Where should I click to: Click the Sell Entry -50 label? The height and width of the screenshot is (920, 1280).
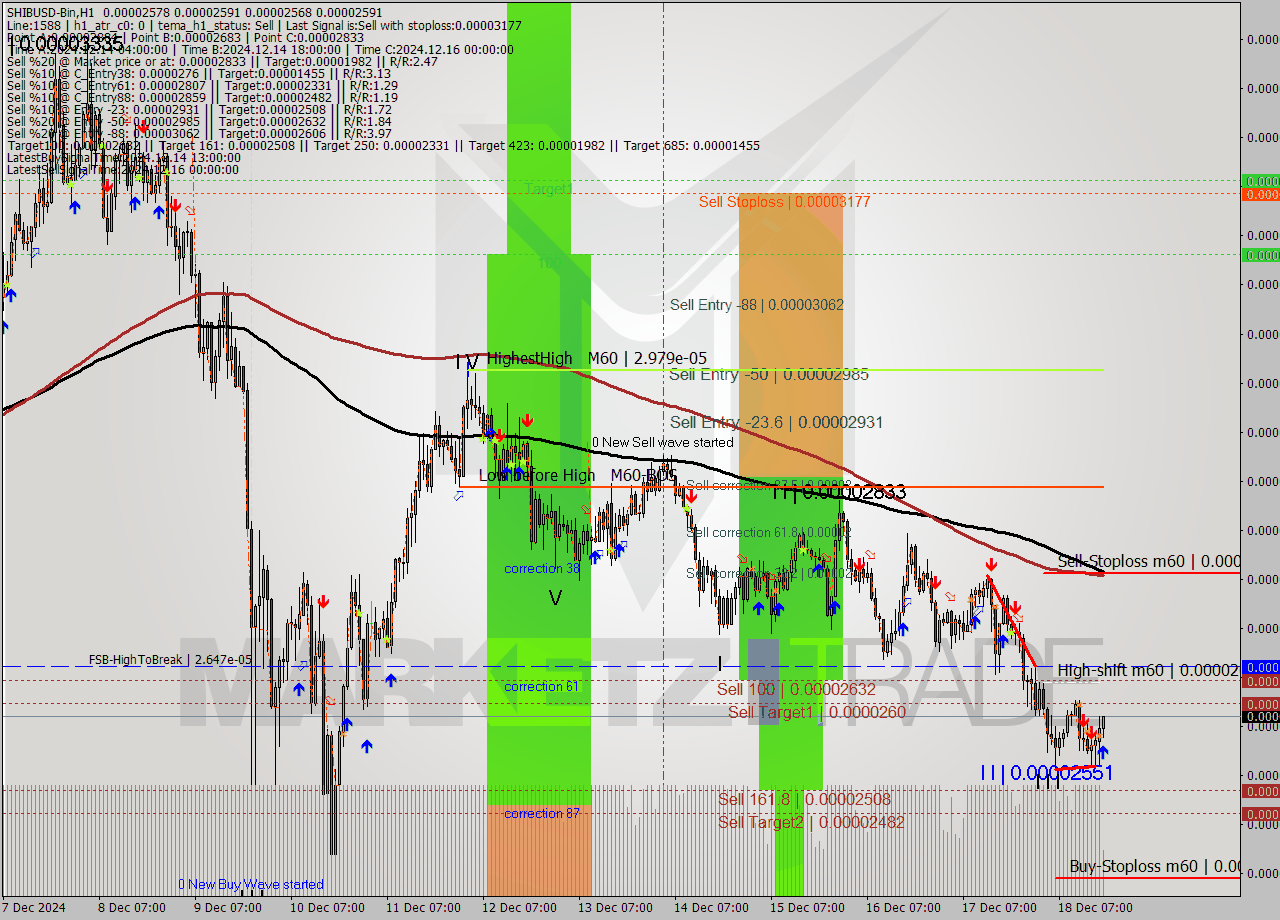(769, 374)
